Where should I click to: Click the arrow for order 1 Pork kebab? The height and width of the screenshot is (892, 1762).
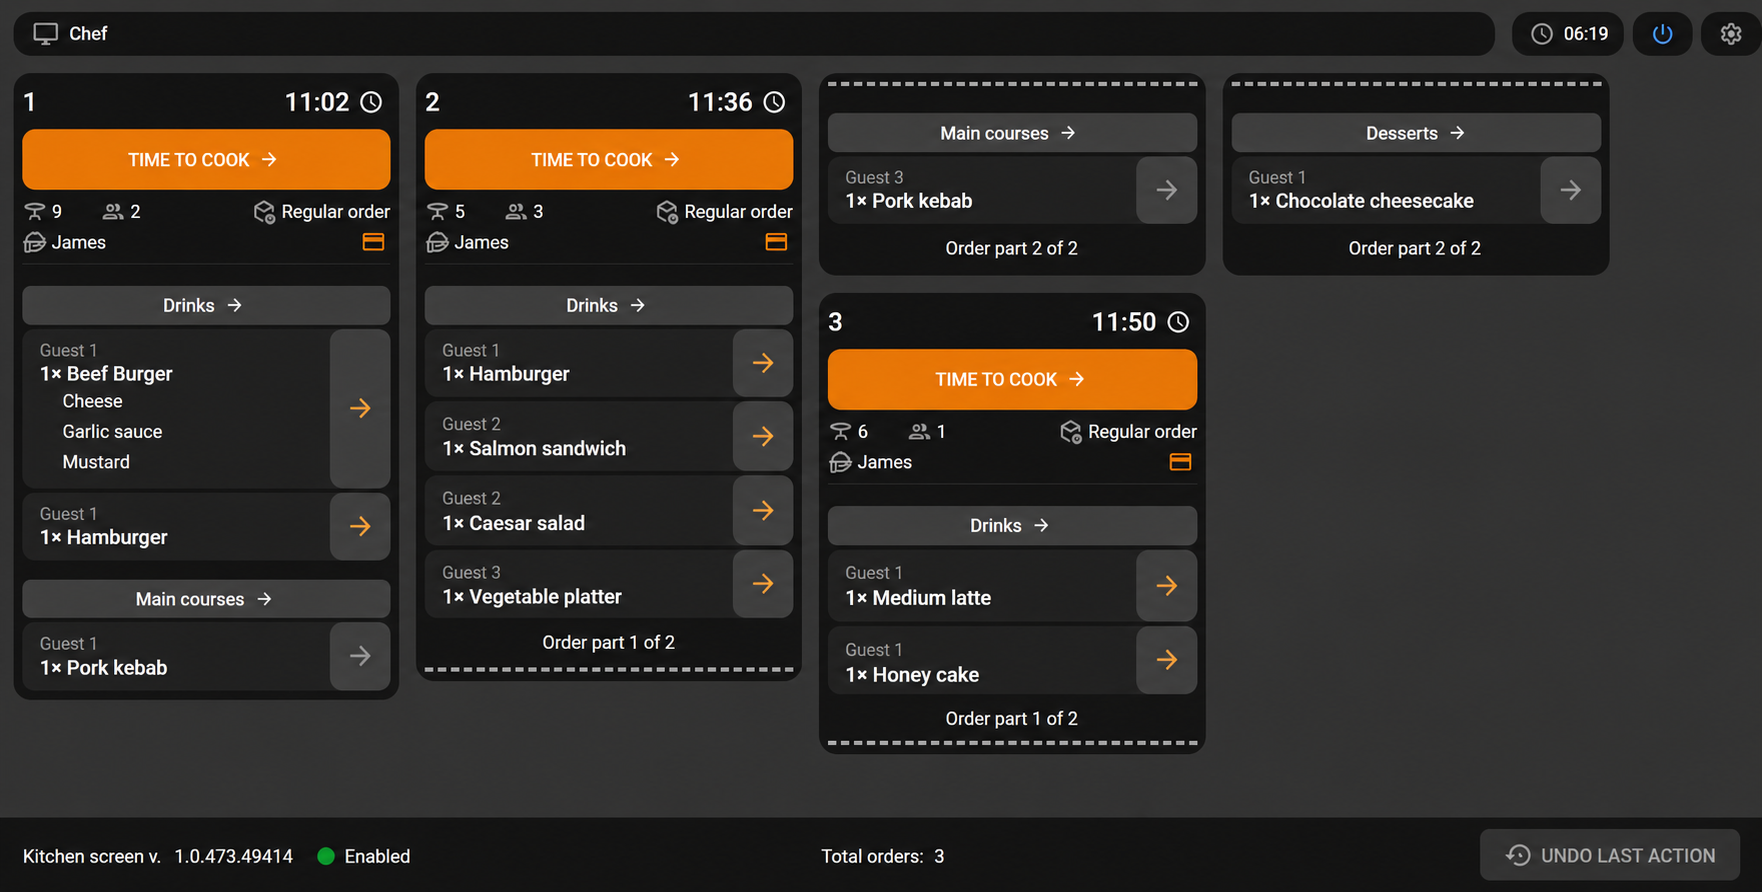point(360,656)
